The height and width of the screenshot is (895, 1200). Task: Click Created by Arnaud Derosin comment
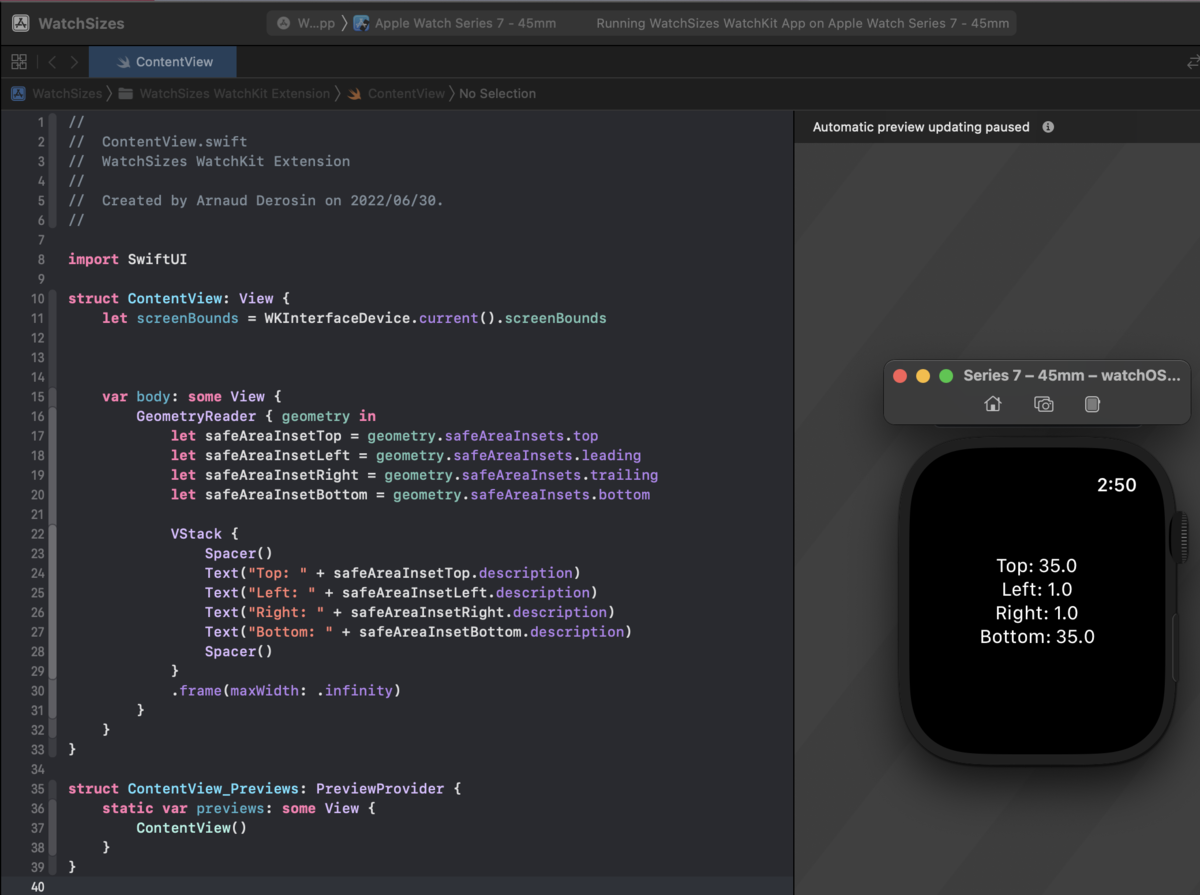[x=255, y=200]
